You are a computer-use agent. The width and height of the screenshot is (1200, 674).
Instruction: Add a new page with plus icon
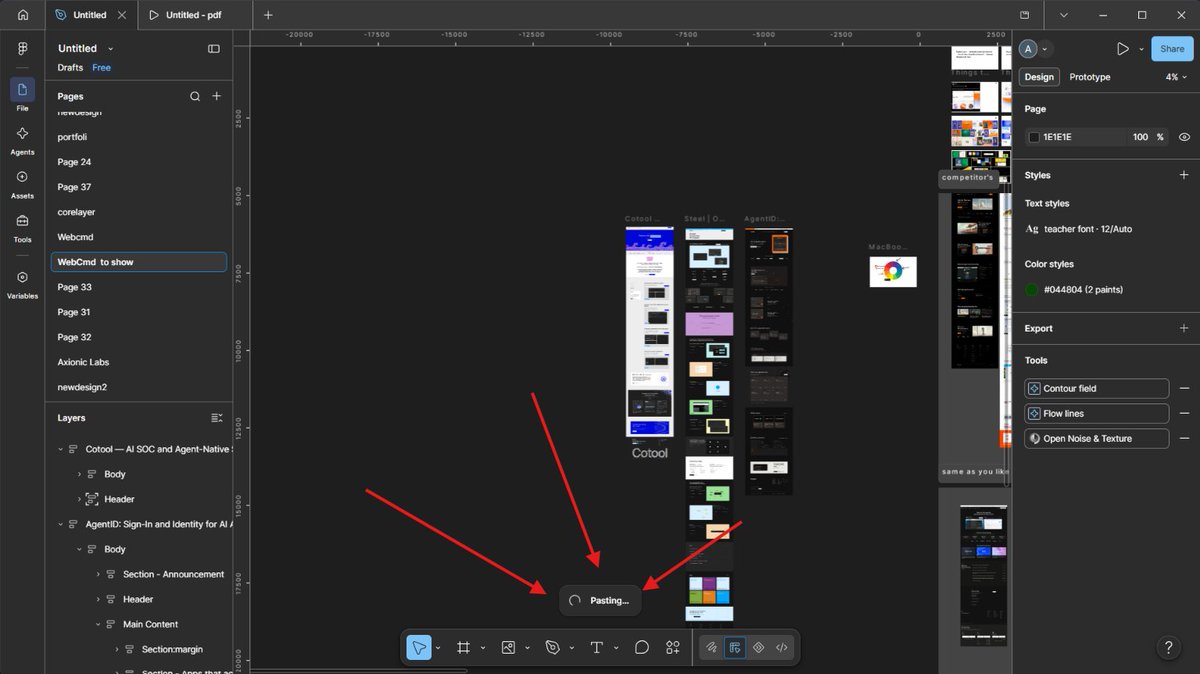coord(216,97)
